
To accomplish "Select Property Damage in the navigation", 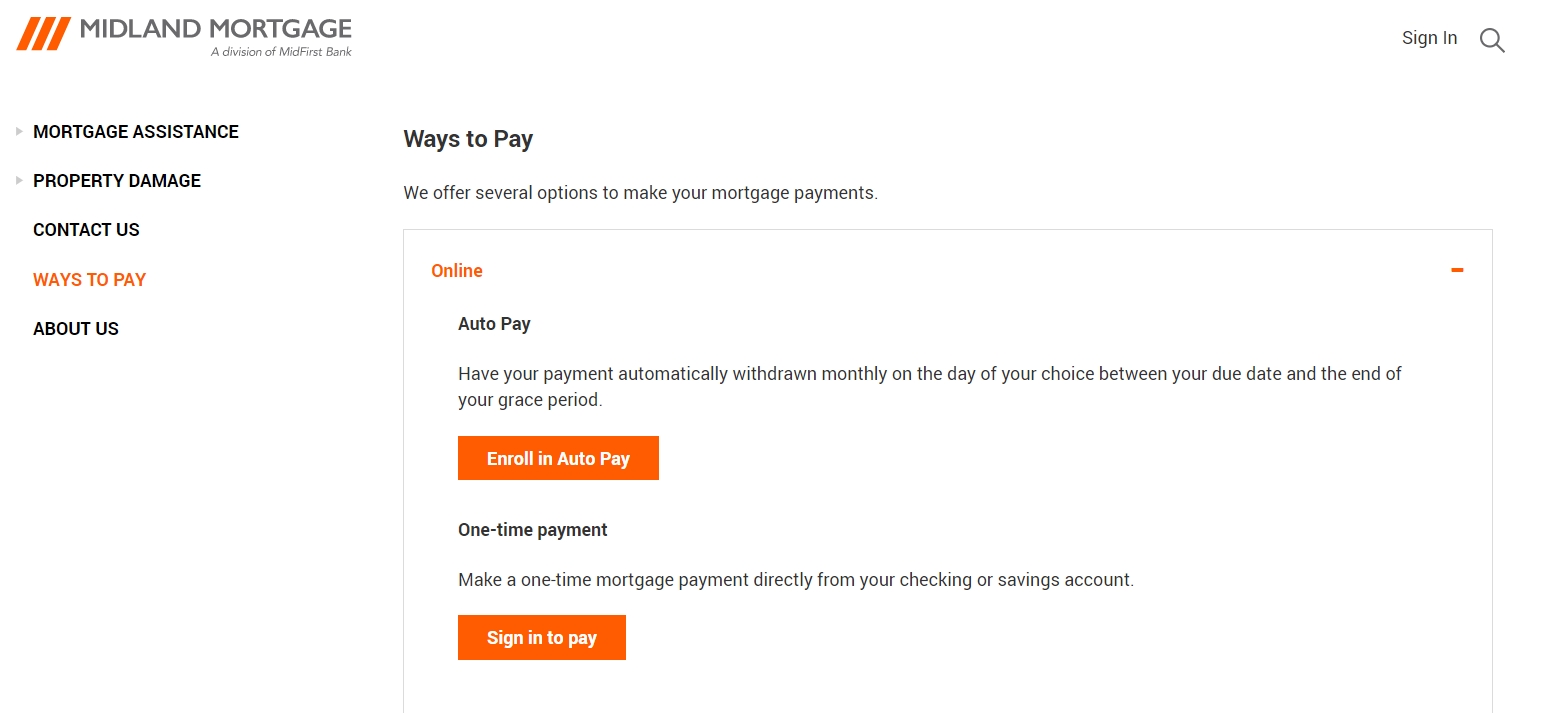I will 117,180.
